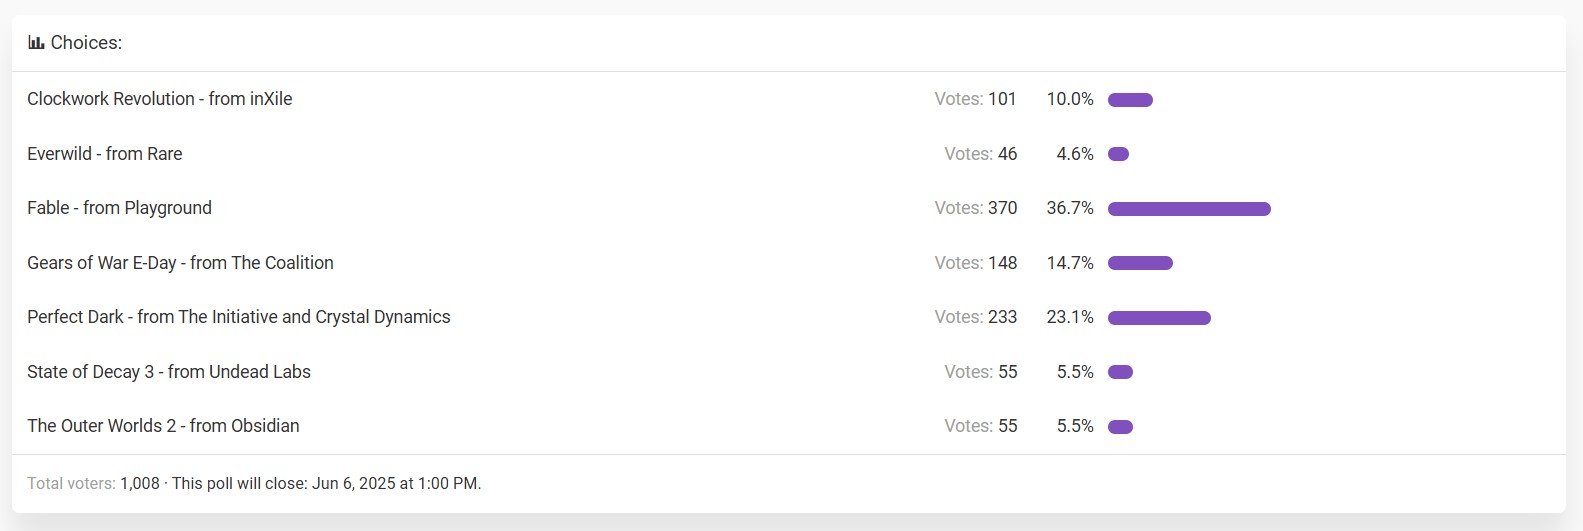Open the Votes: 233 count for Perfect Dark
The height and width of the screenshot is (531, 1583).
976,317
